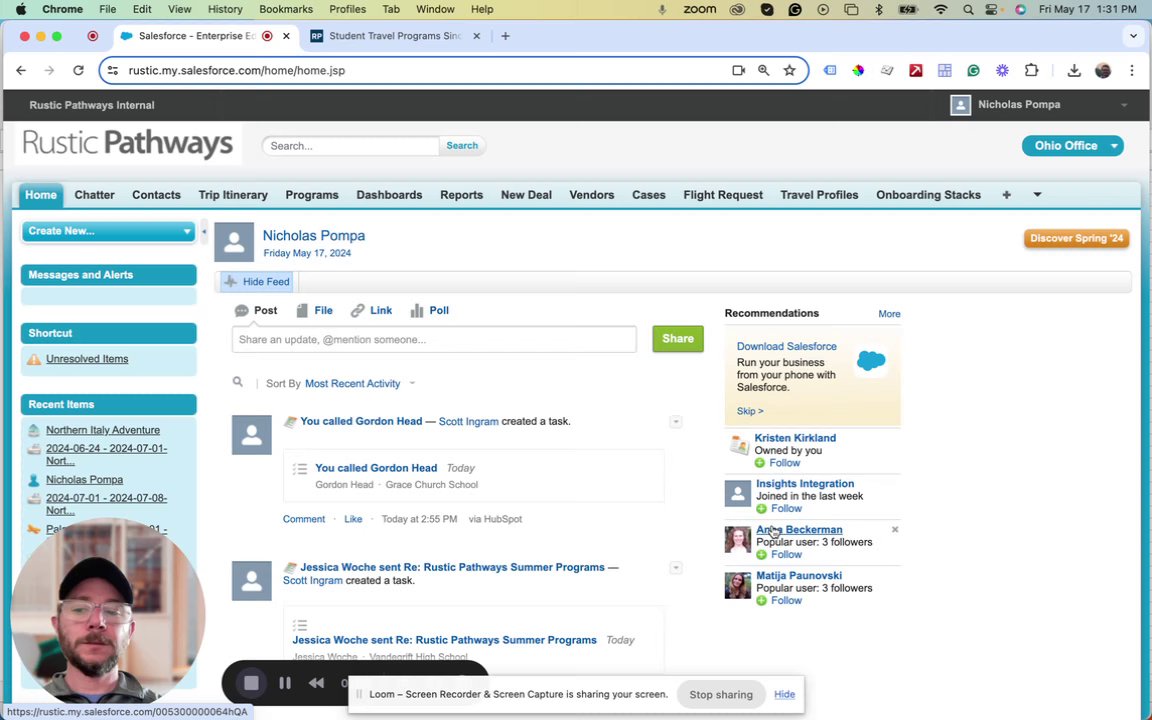The height and width of the screenshot is (720, 1152).
Task: Open the Home tab
Action: click(x=40, y=195)
